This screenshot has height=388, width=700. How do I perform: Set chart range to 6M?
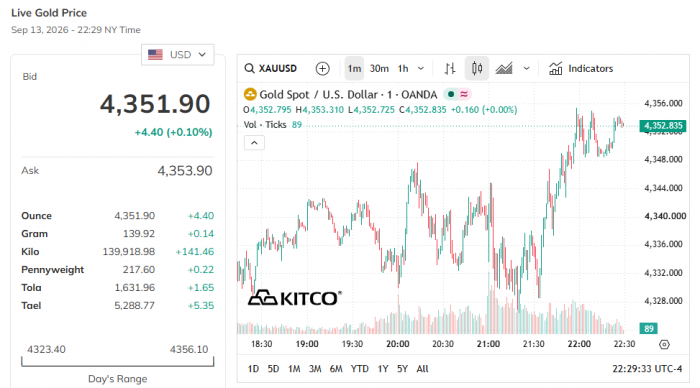point(336,369)
